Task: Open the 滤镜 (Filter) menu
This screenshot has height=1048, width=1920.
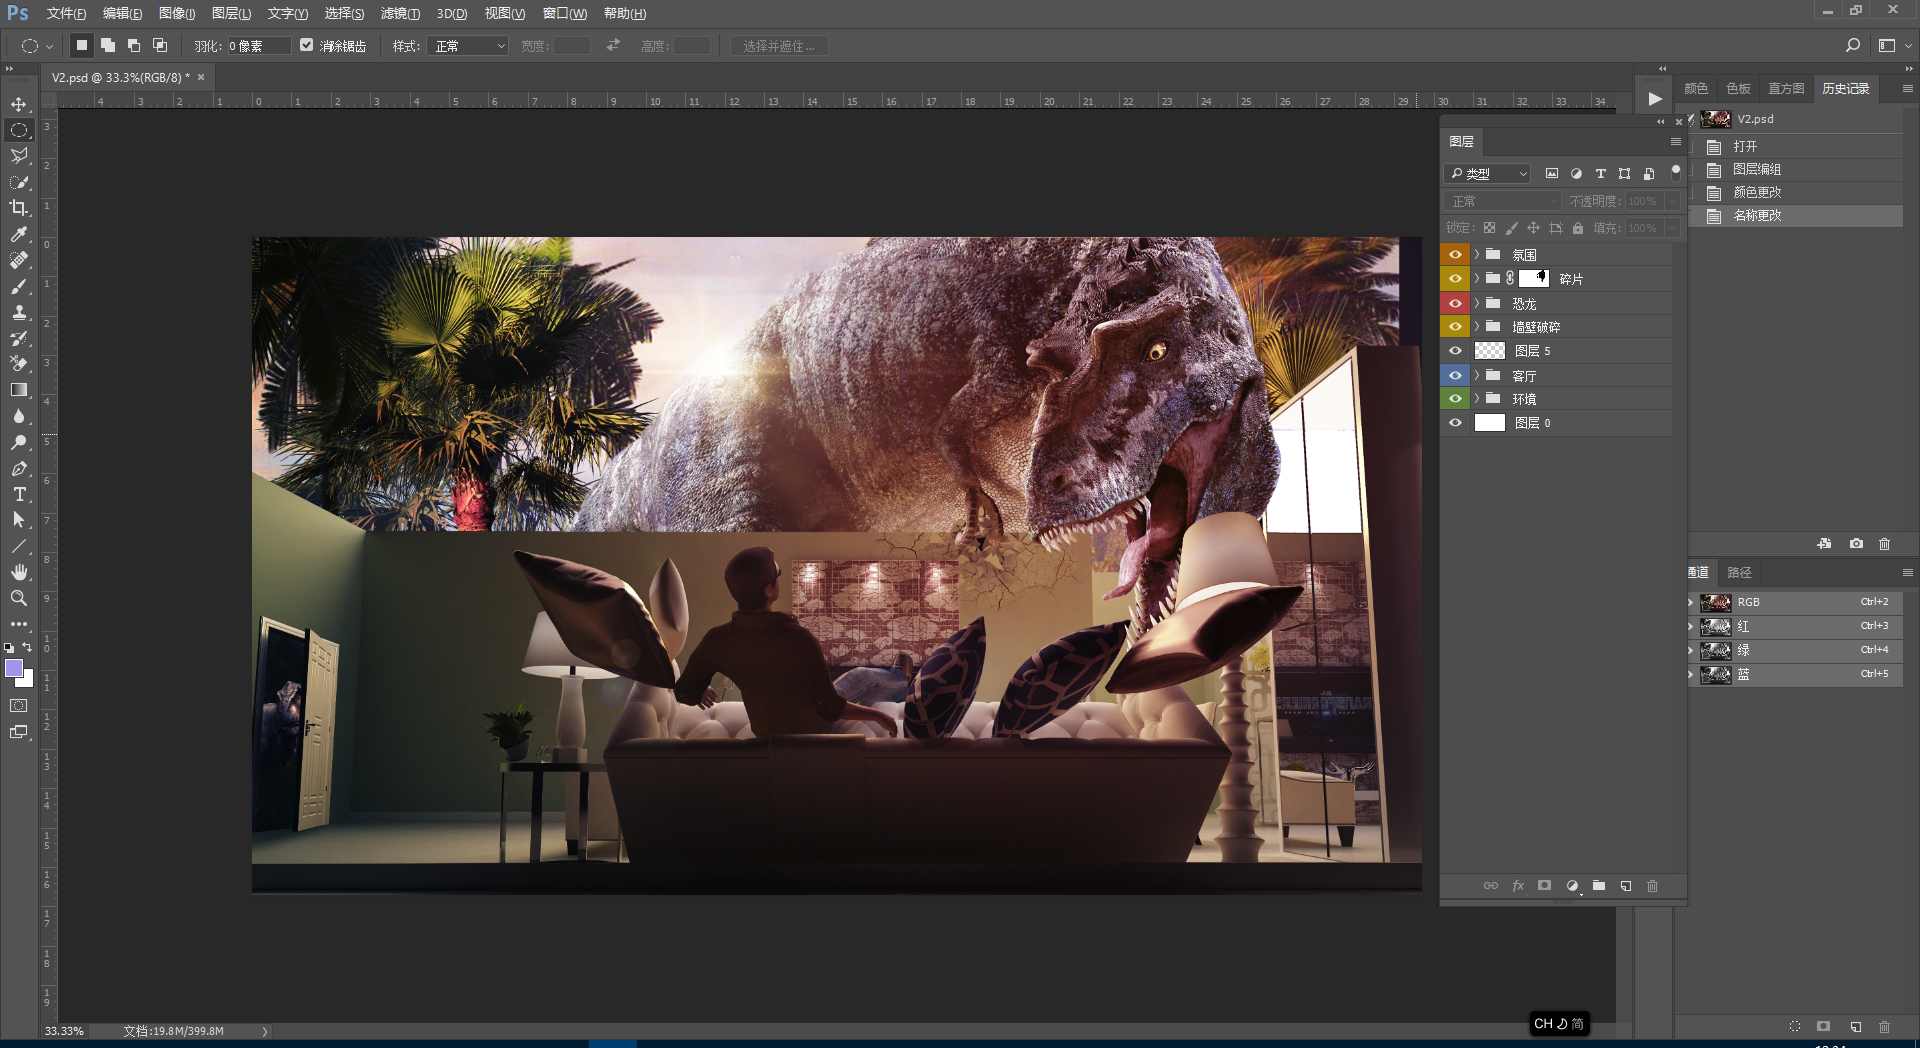Action: tap(400, 14)
